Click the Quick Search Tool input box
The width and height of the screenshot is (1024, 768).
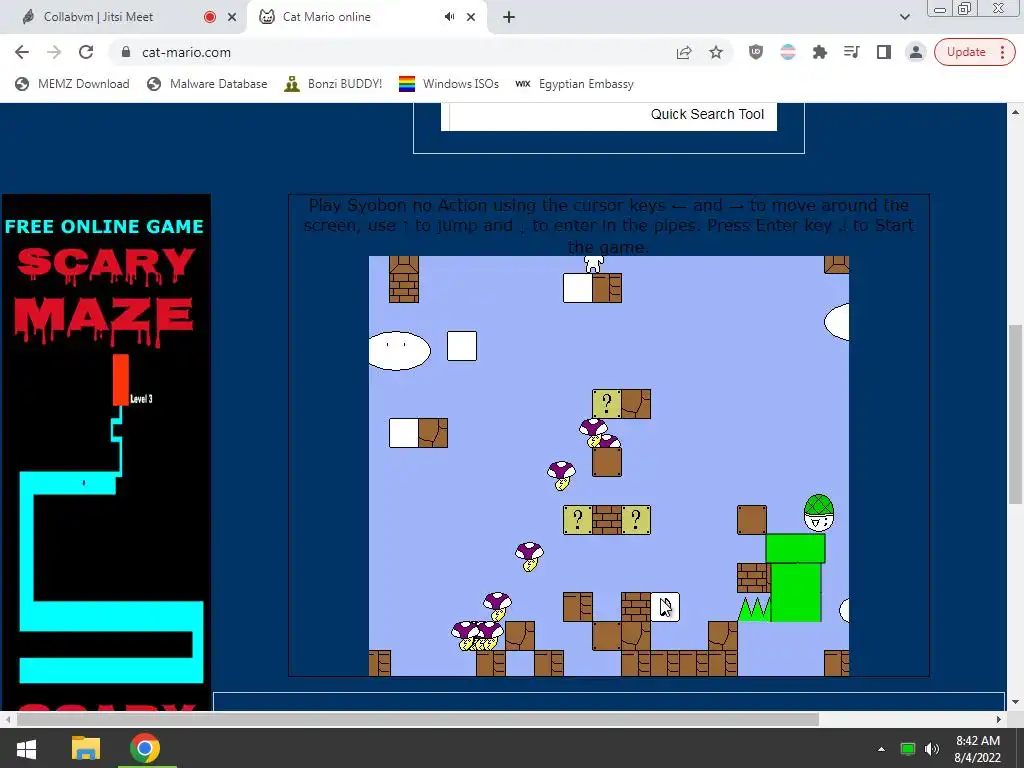609,116
